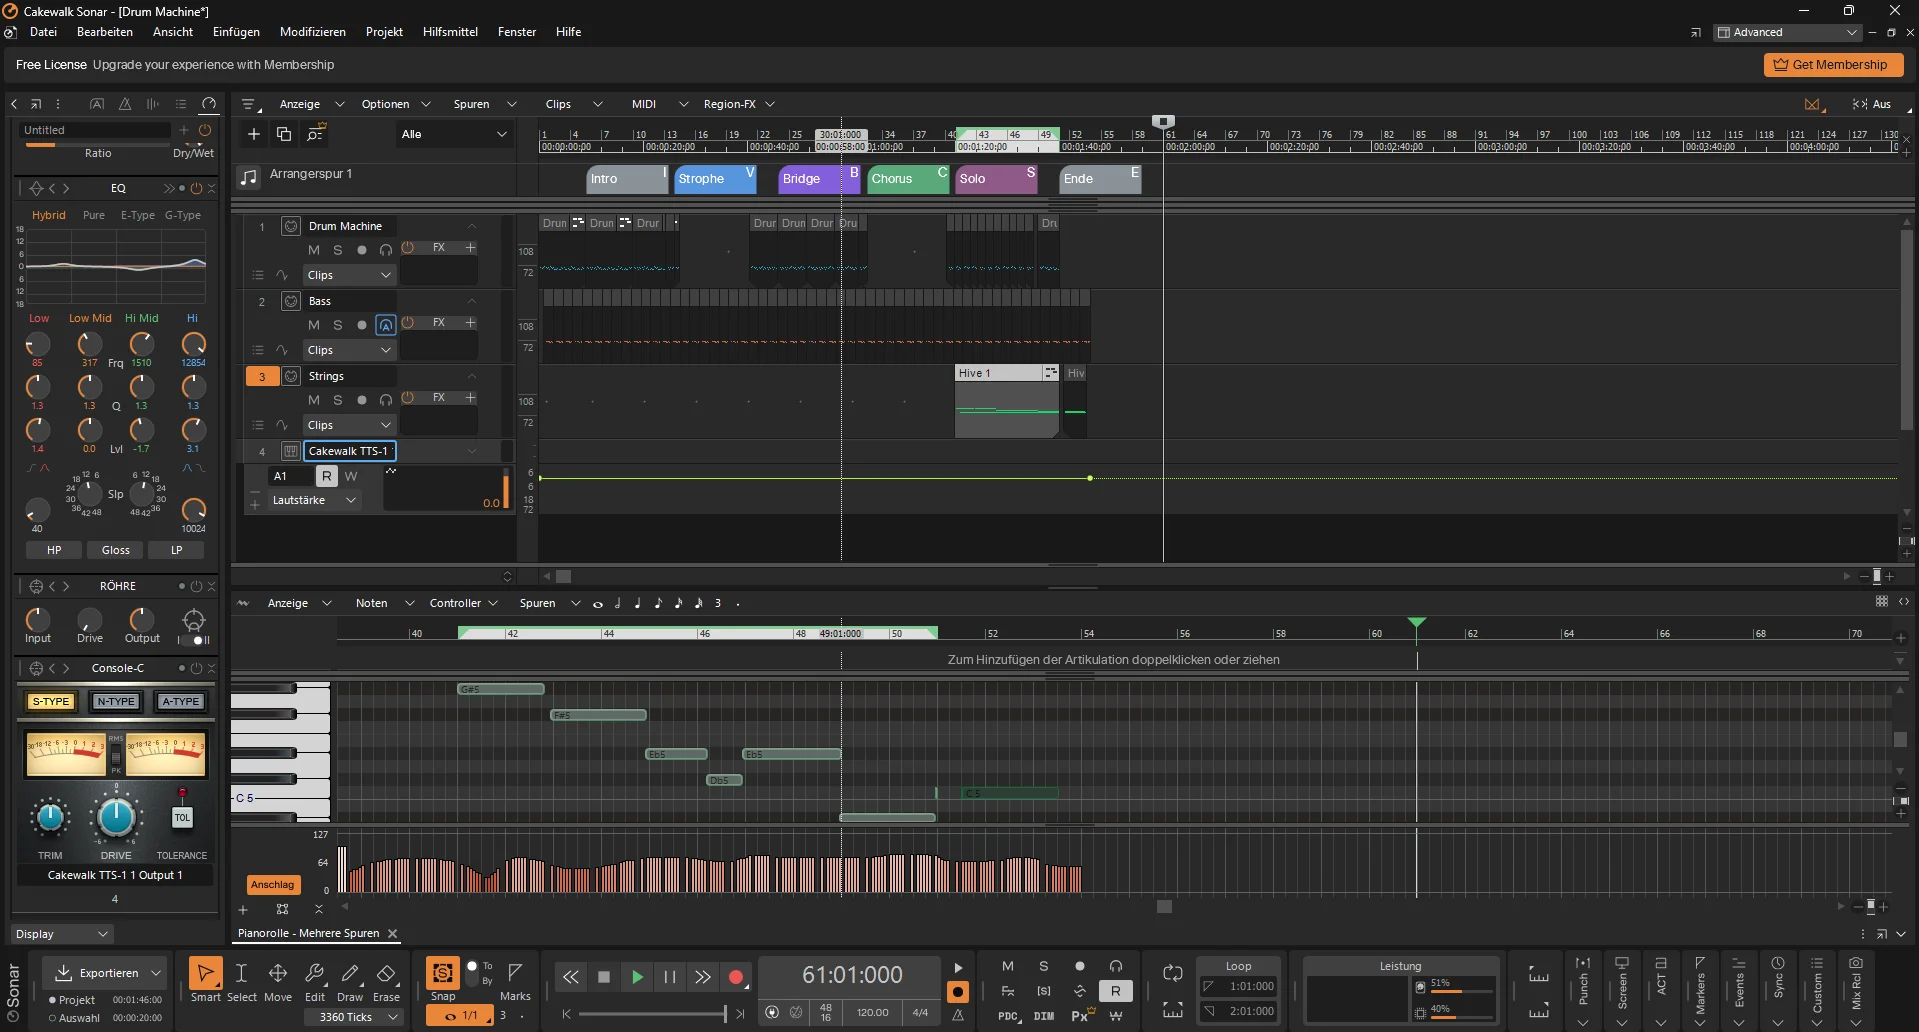Click the Chorus arranger section

click(x=908, y=179)
